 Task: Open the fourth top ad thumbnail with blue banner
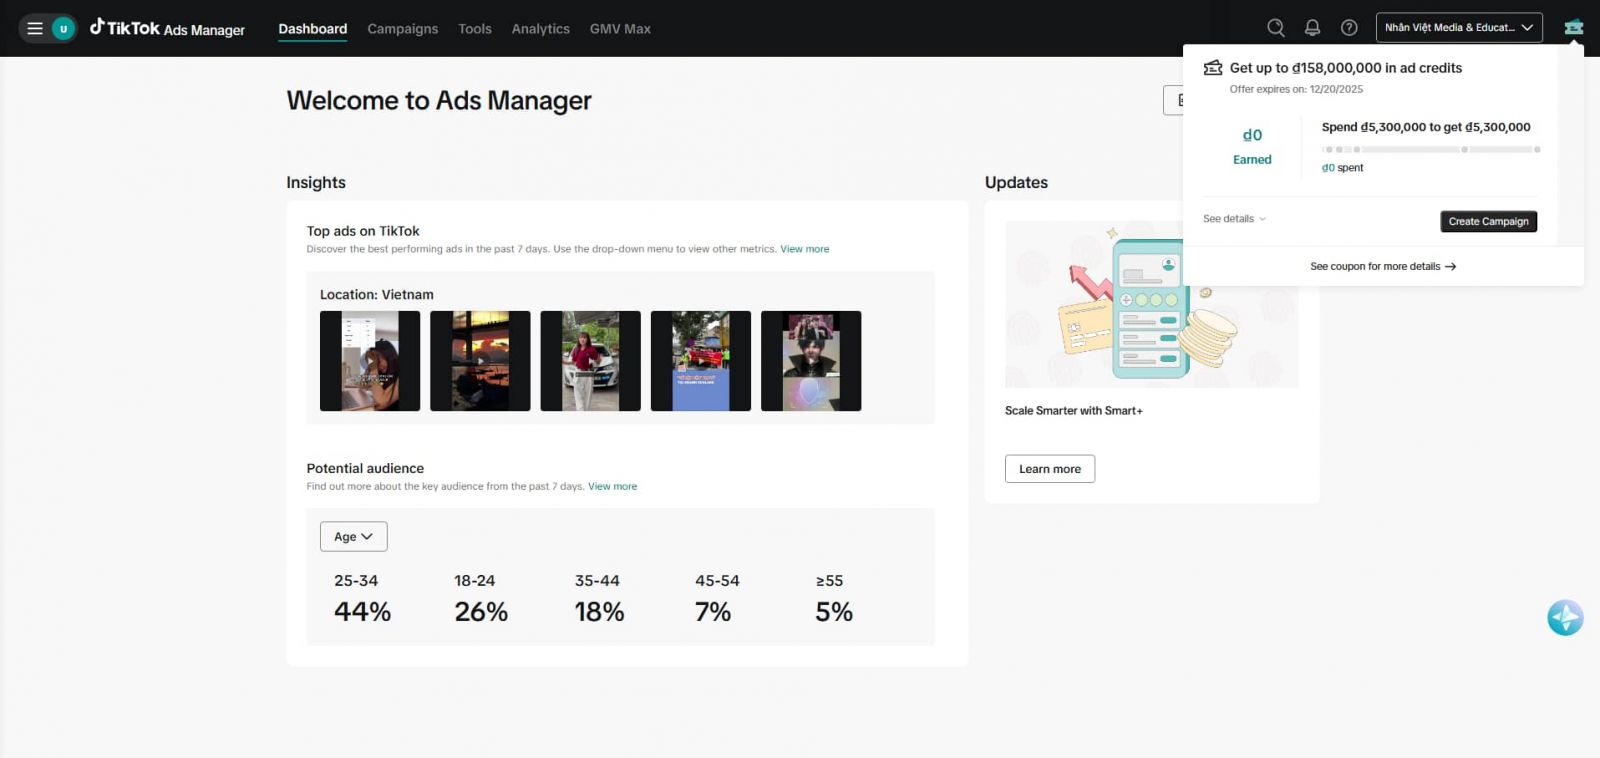[701, 361]
